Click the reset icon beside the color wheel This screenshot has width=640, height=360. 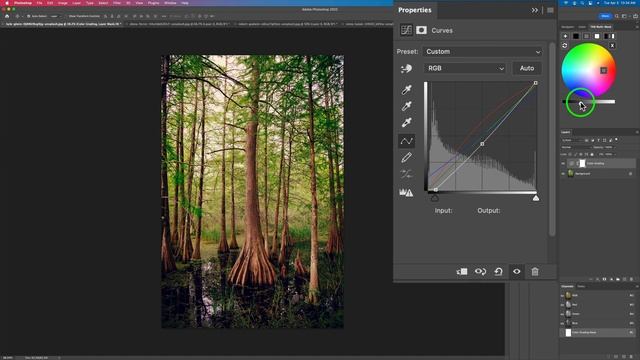click(565, 46)
